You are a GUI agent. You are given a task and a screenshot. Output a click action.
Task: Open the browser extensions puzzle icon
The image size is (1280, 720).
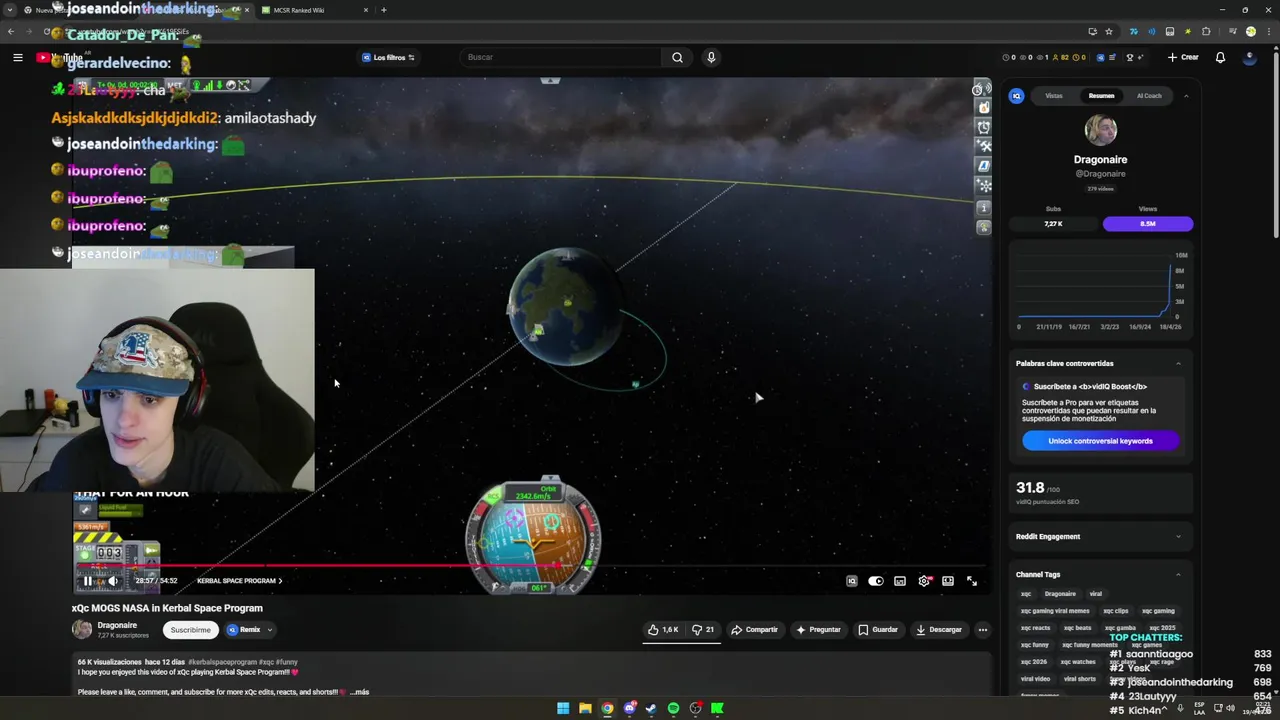(x=1207, y=32)
